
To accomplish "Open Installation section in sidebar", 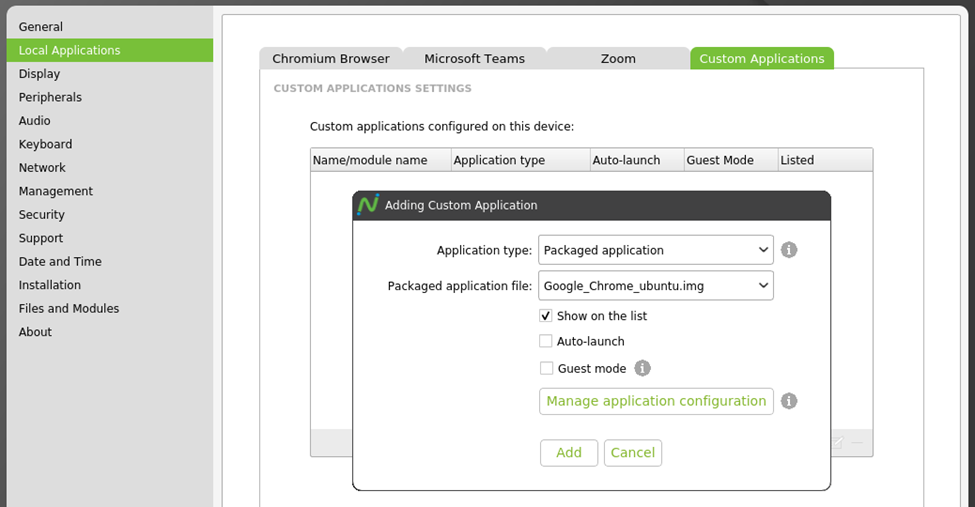I will 109,285.
